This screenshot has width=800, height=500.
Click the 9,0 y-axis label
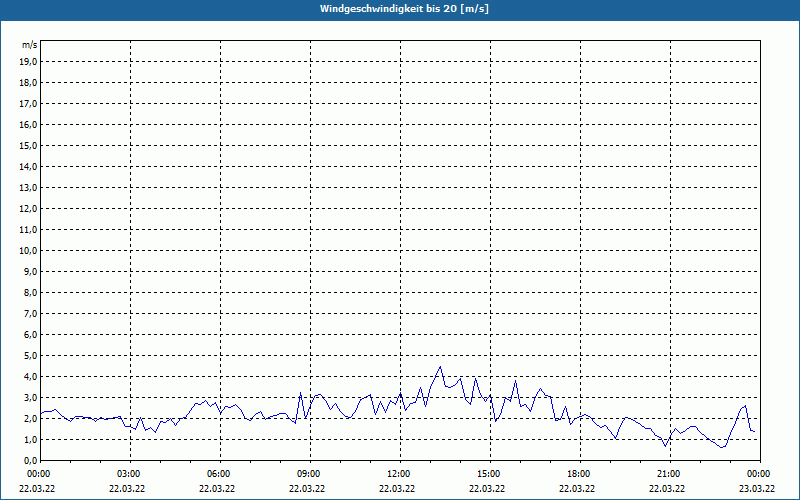(x=30, y=271)
